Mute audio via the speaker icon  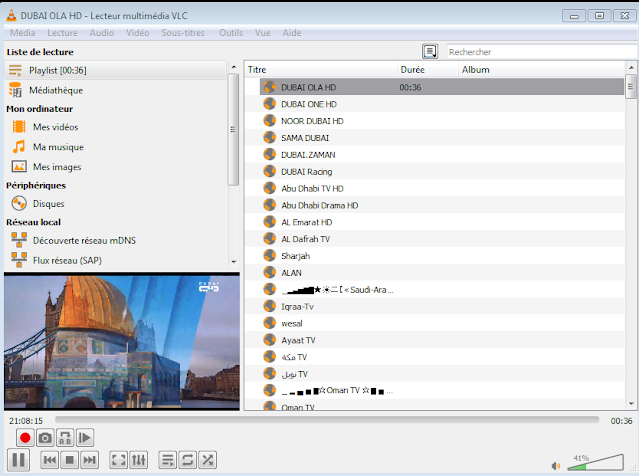[x=555, y=465]
